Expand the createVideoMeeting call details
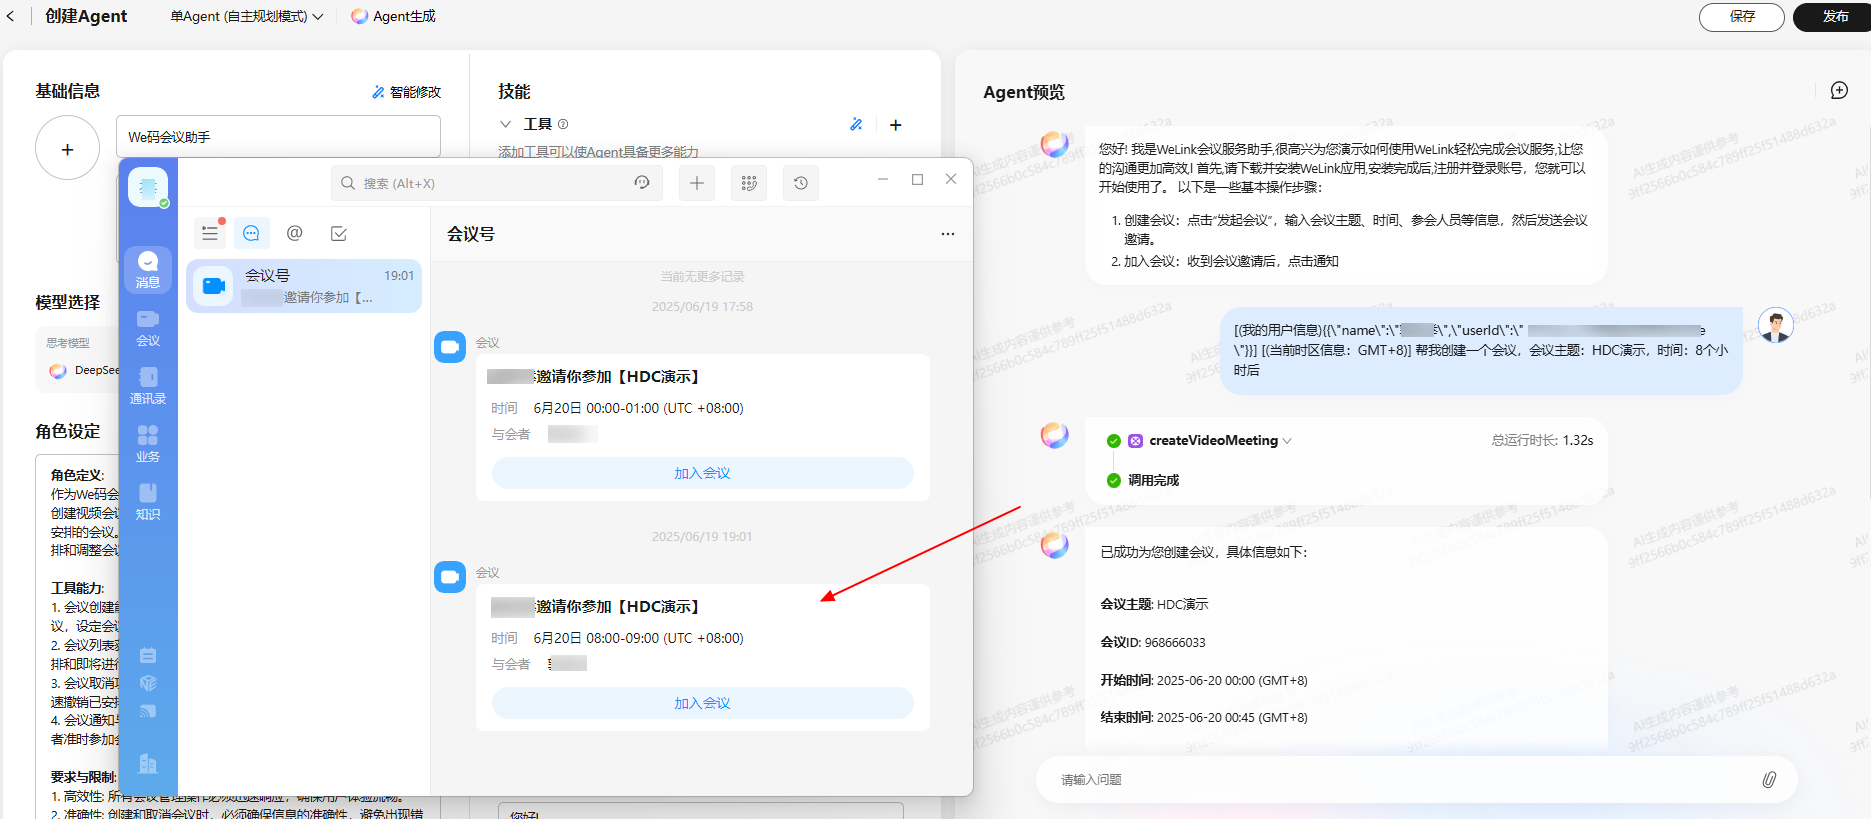The image size is (1871, 819). click(1287, 441)
